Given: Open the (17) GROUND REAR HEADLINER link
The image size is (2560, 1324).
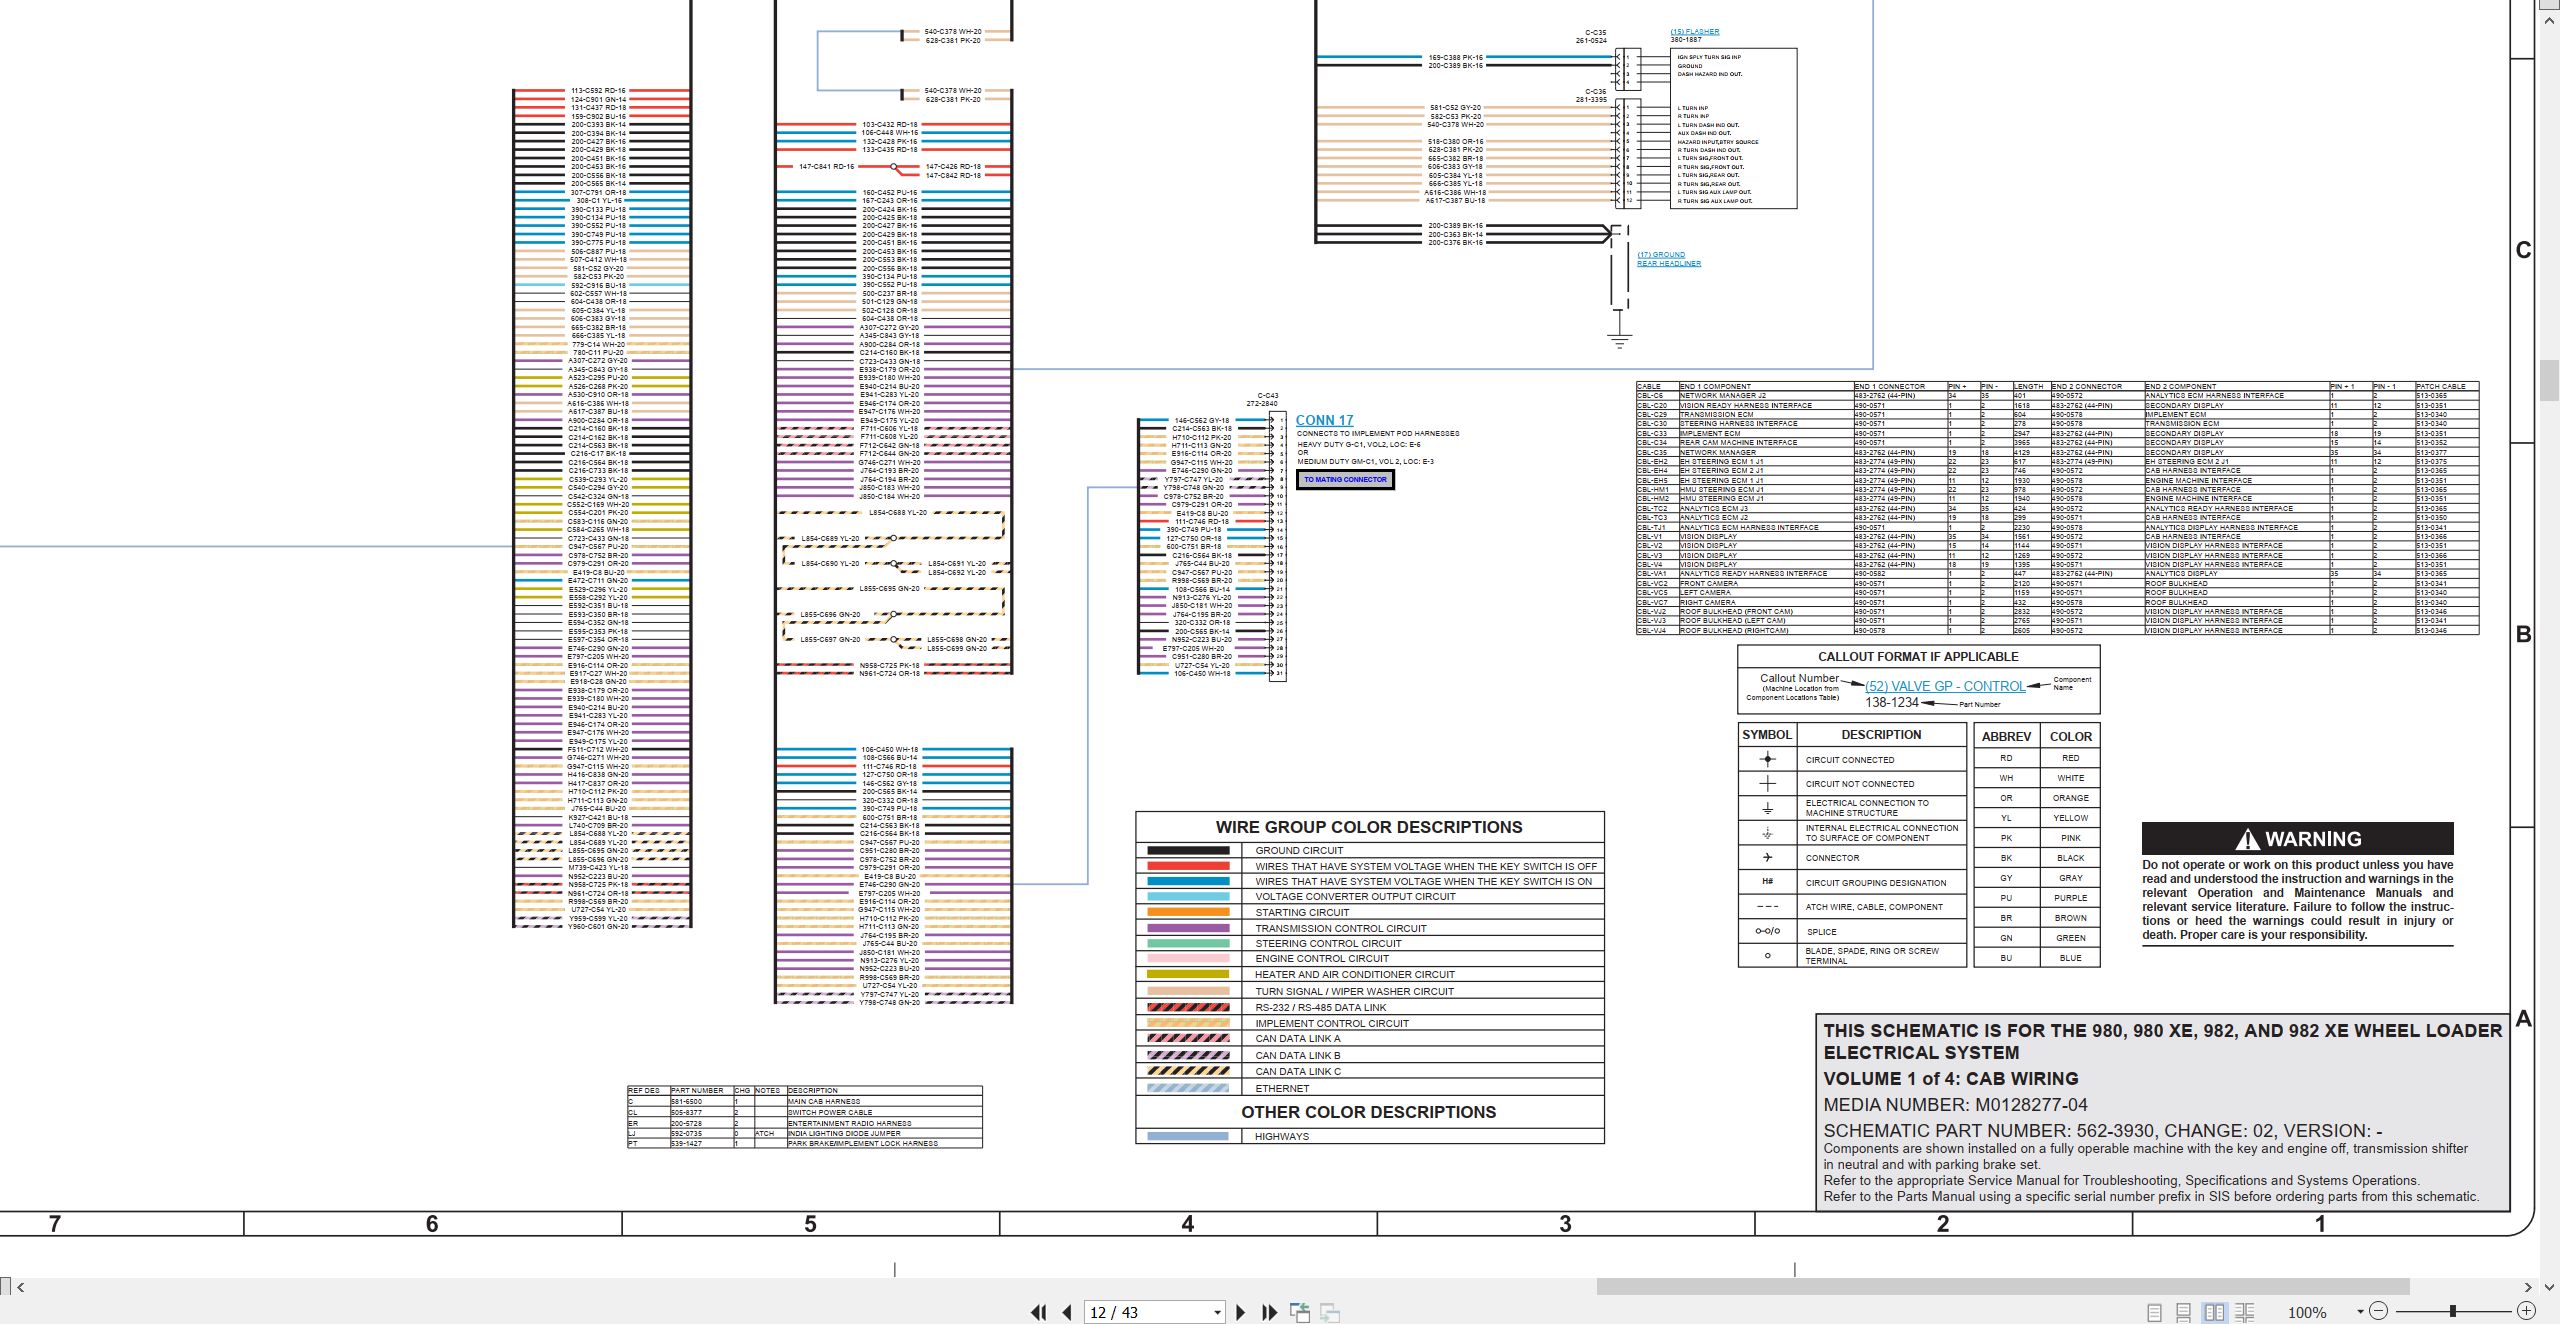Looking at the screenshot, I should point(1669,259).
